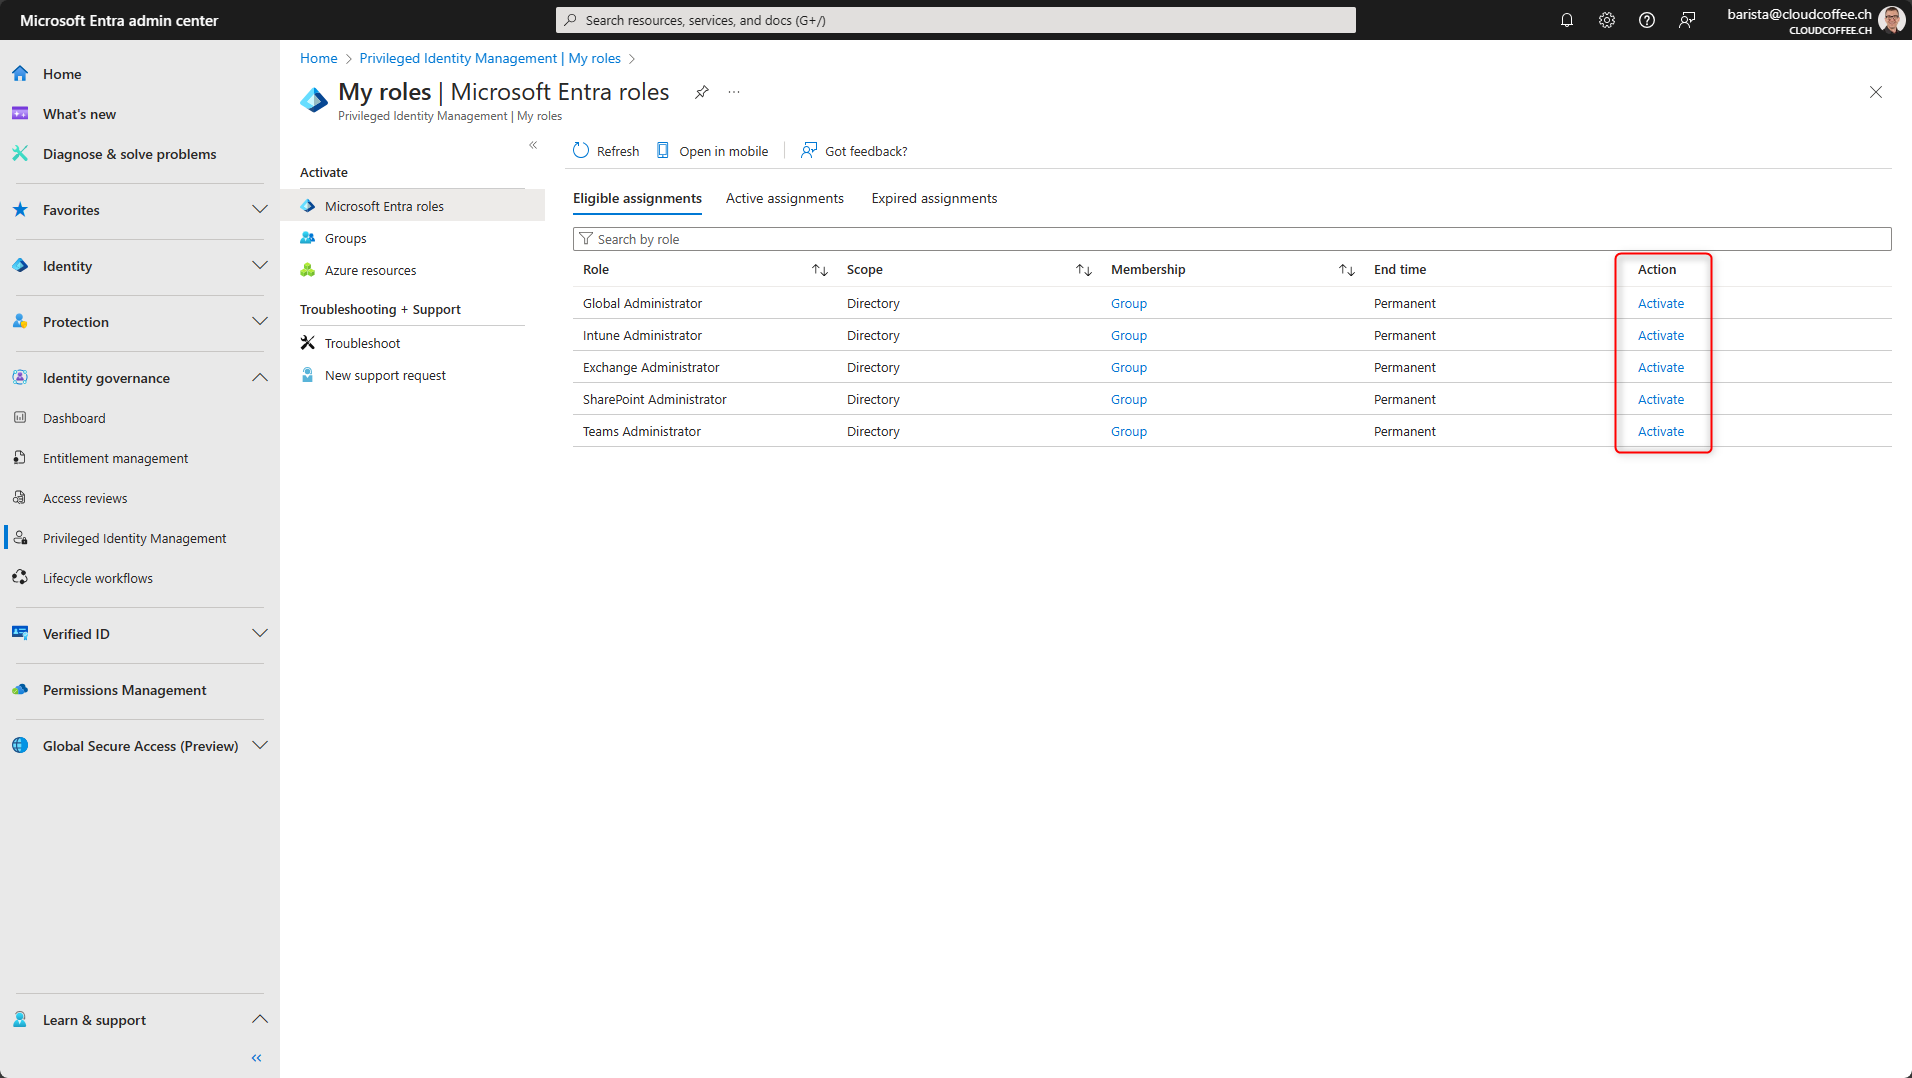Click the Open in mobile icon

pyautogui.click(x=662, y=151)
